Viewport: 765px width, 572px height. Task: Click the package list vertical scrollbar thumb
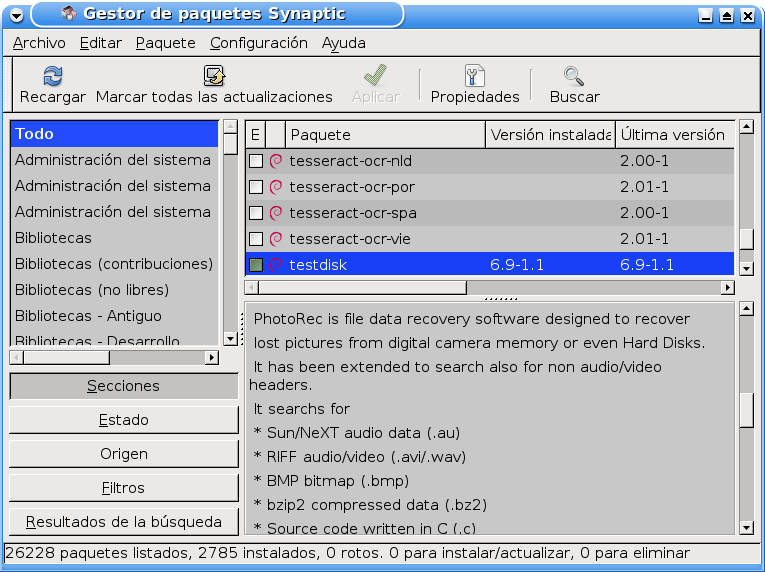(x=746, y=239)
